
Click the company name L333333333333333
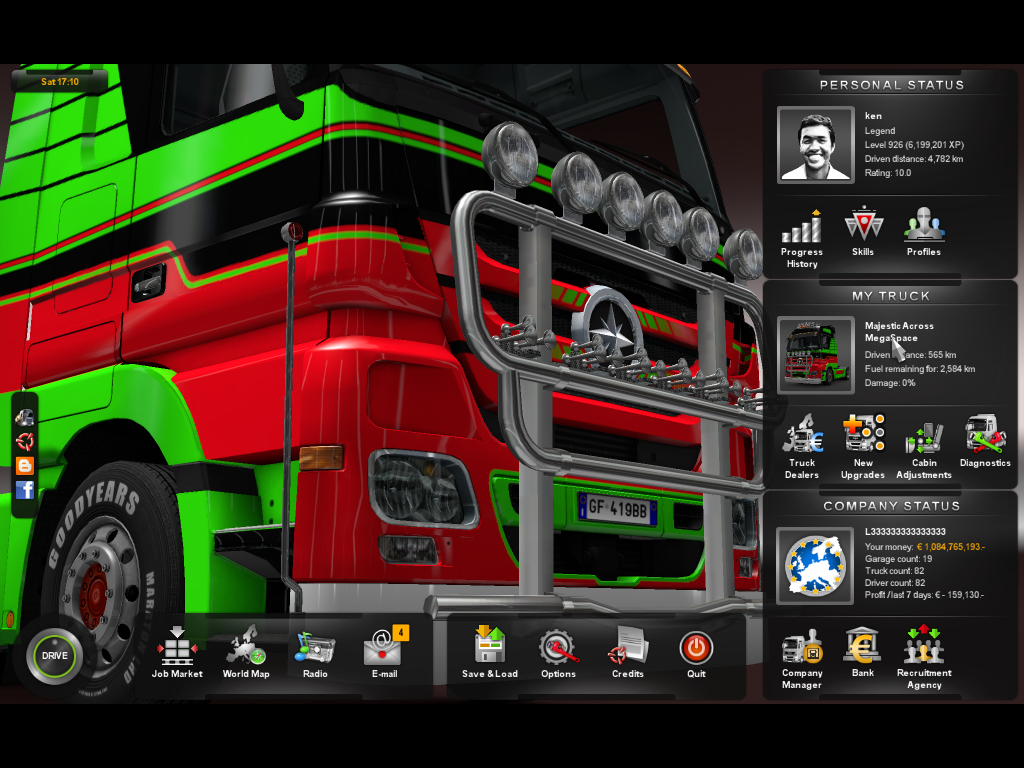coord(905,532)
